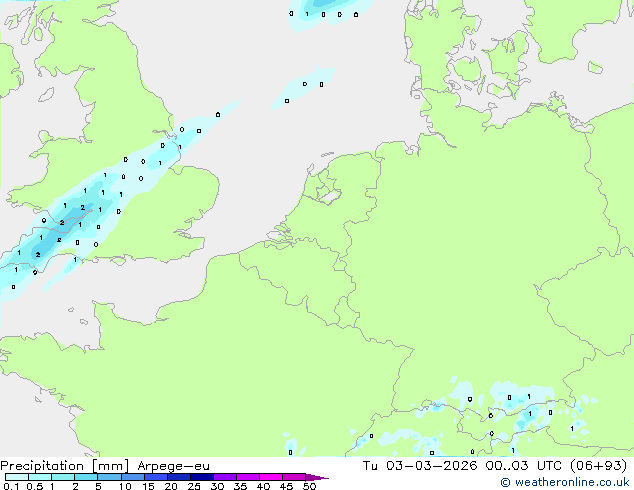Pick the 15 to 20 mm blue swatch

click(156, 477)
